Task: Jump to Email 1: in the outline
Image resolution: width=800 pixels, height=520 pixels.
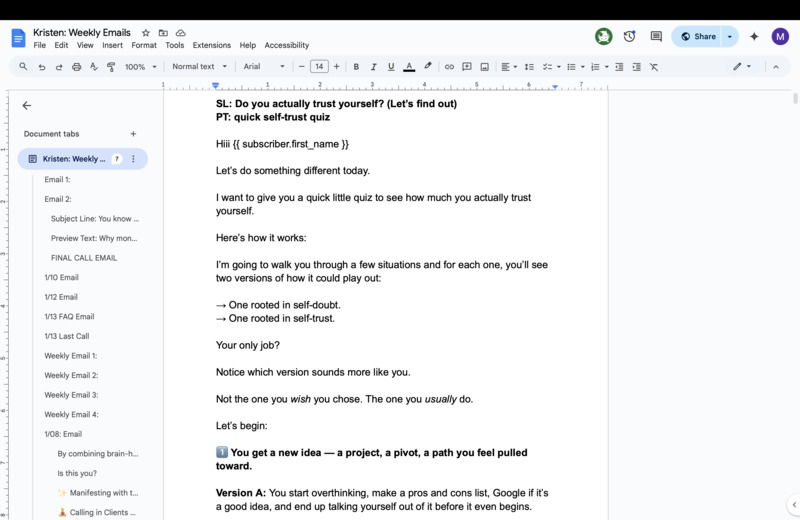Action: pos(57,180)
